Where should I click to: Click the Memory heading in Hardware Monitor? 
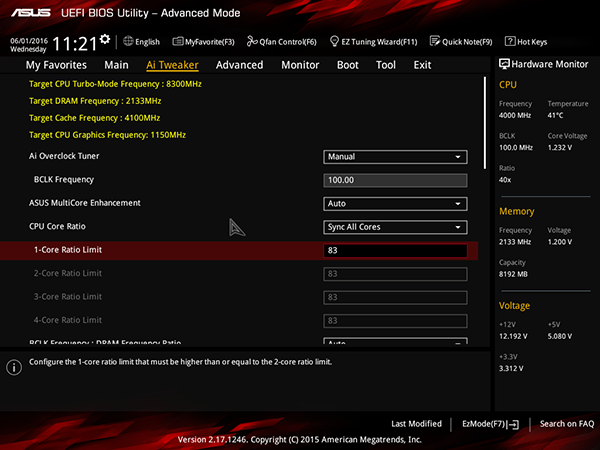pyautogui.click(x=517, y=211)
